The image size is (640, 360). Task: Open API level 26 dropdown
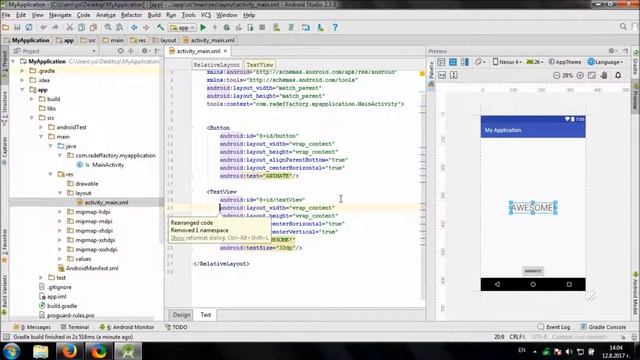[x=535, y=62]
